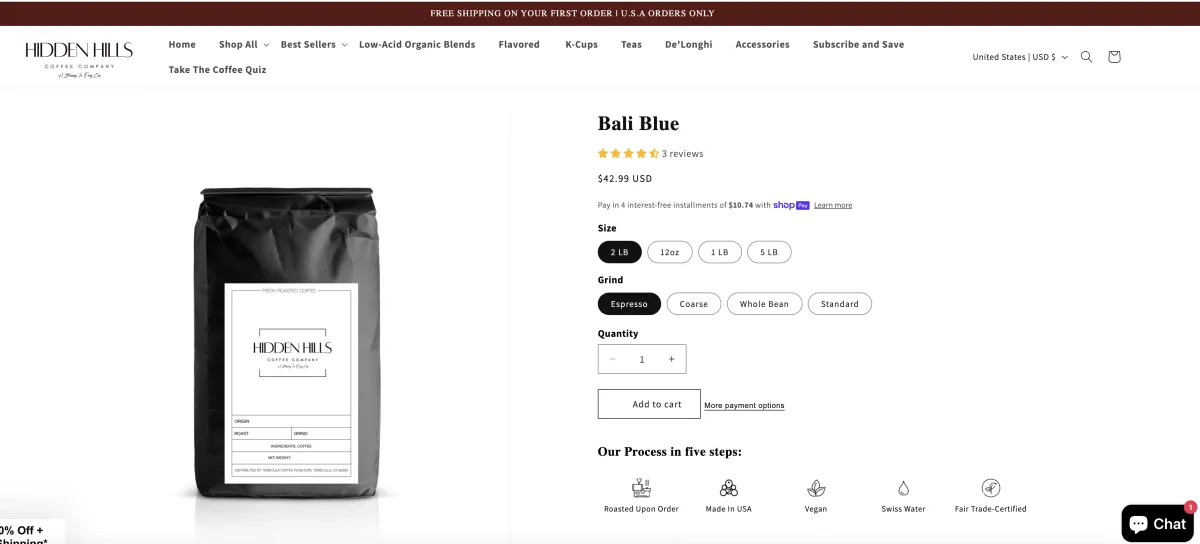Select the 12oz size option
This screenshot has width=1200, height=544.
(x=670, y=252)
